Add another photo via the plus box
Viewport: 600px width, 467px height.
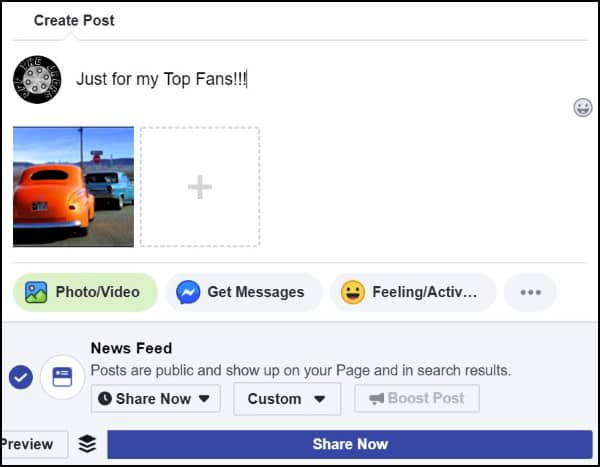(x=200, y=187)
